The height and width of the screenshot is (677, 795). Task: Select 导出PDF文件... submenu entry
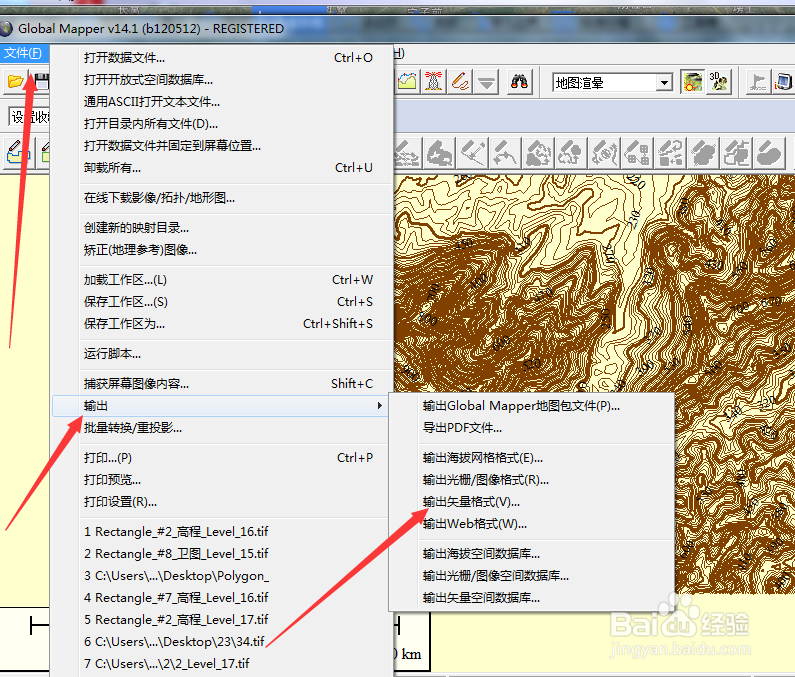click(x=531, y=427)
